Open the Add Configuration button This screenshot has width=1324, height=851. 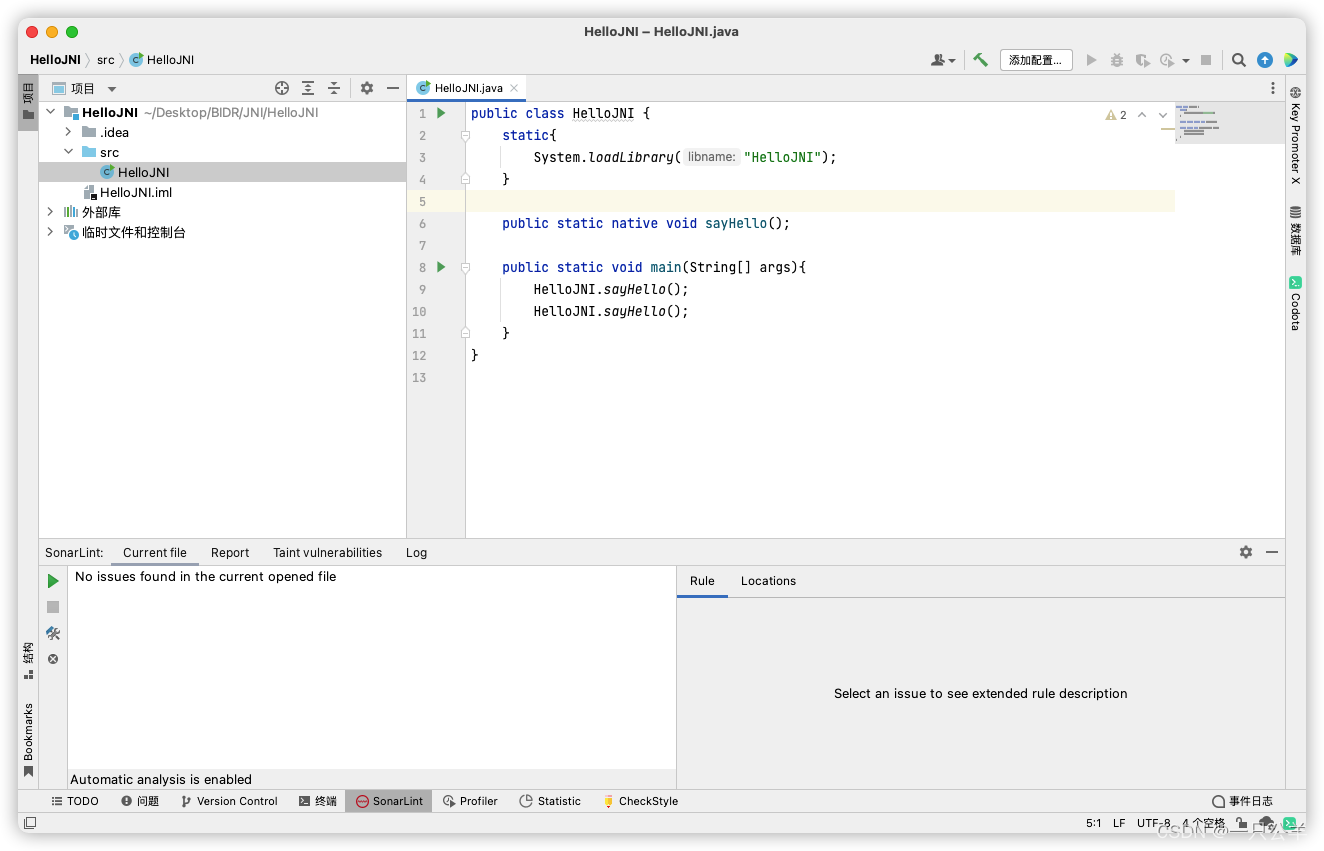click(1036, 60)
